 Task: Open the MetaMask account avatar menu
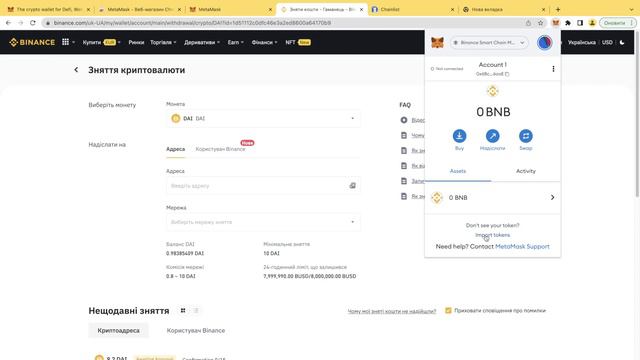(x=544, y=42)
